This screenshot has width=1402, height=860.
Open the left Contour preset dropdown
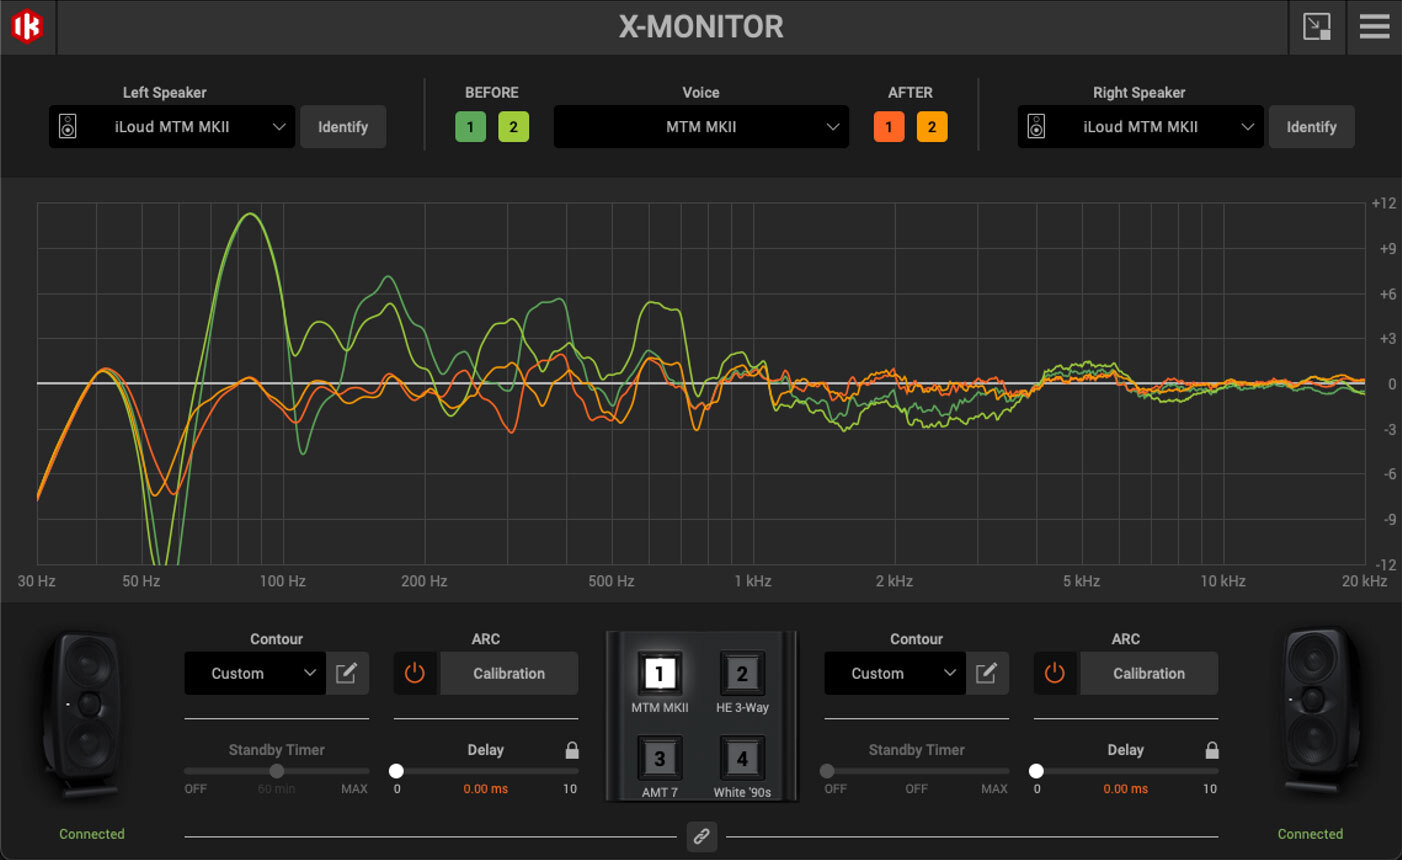click(x=254, y=673)
